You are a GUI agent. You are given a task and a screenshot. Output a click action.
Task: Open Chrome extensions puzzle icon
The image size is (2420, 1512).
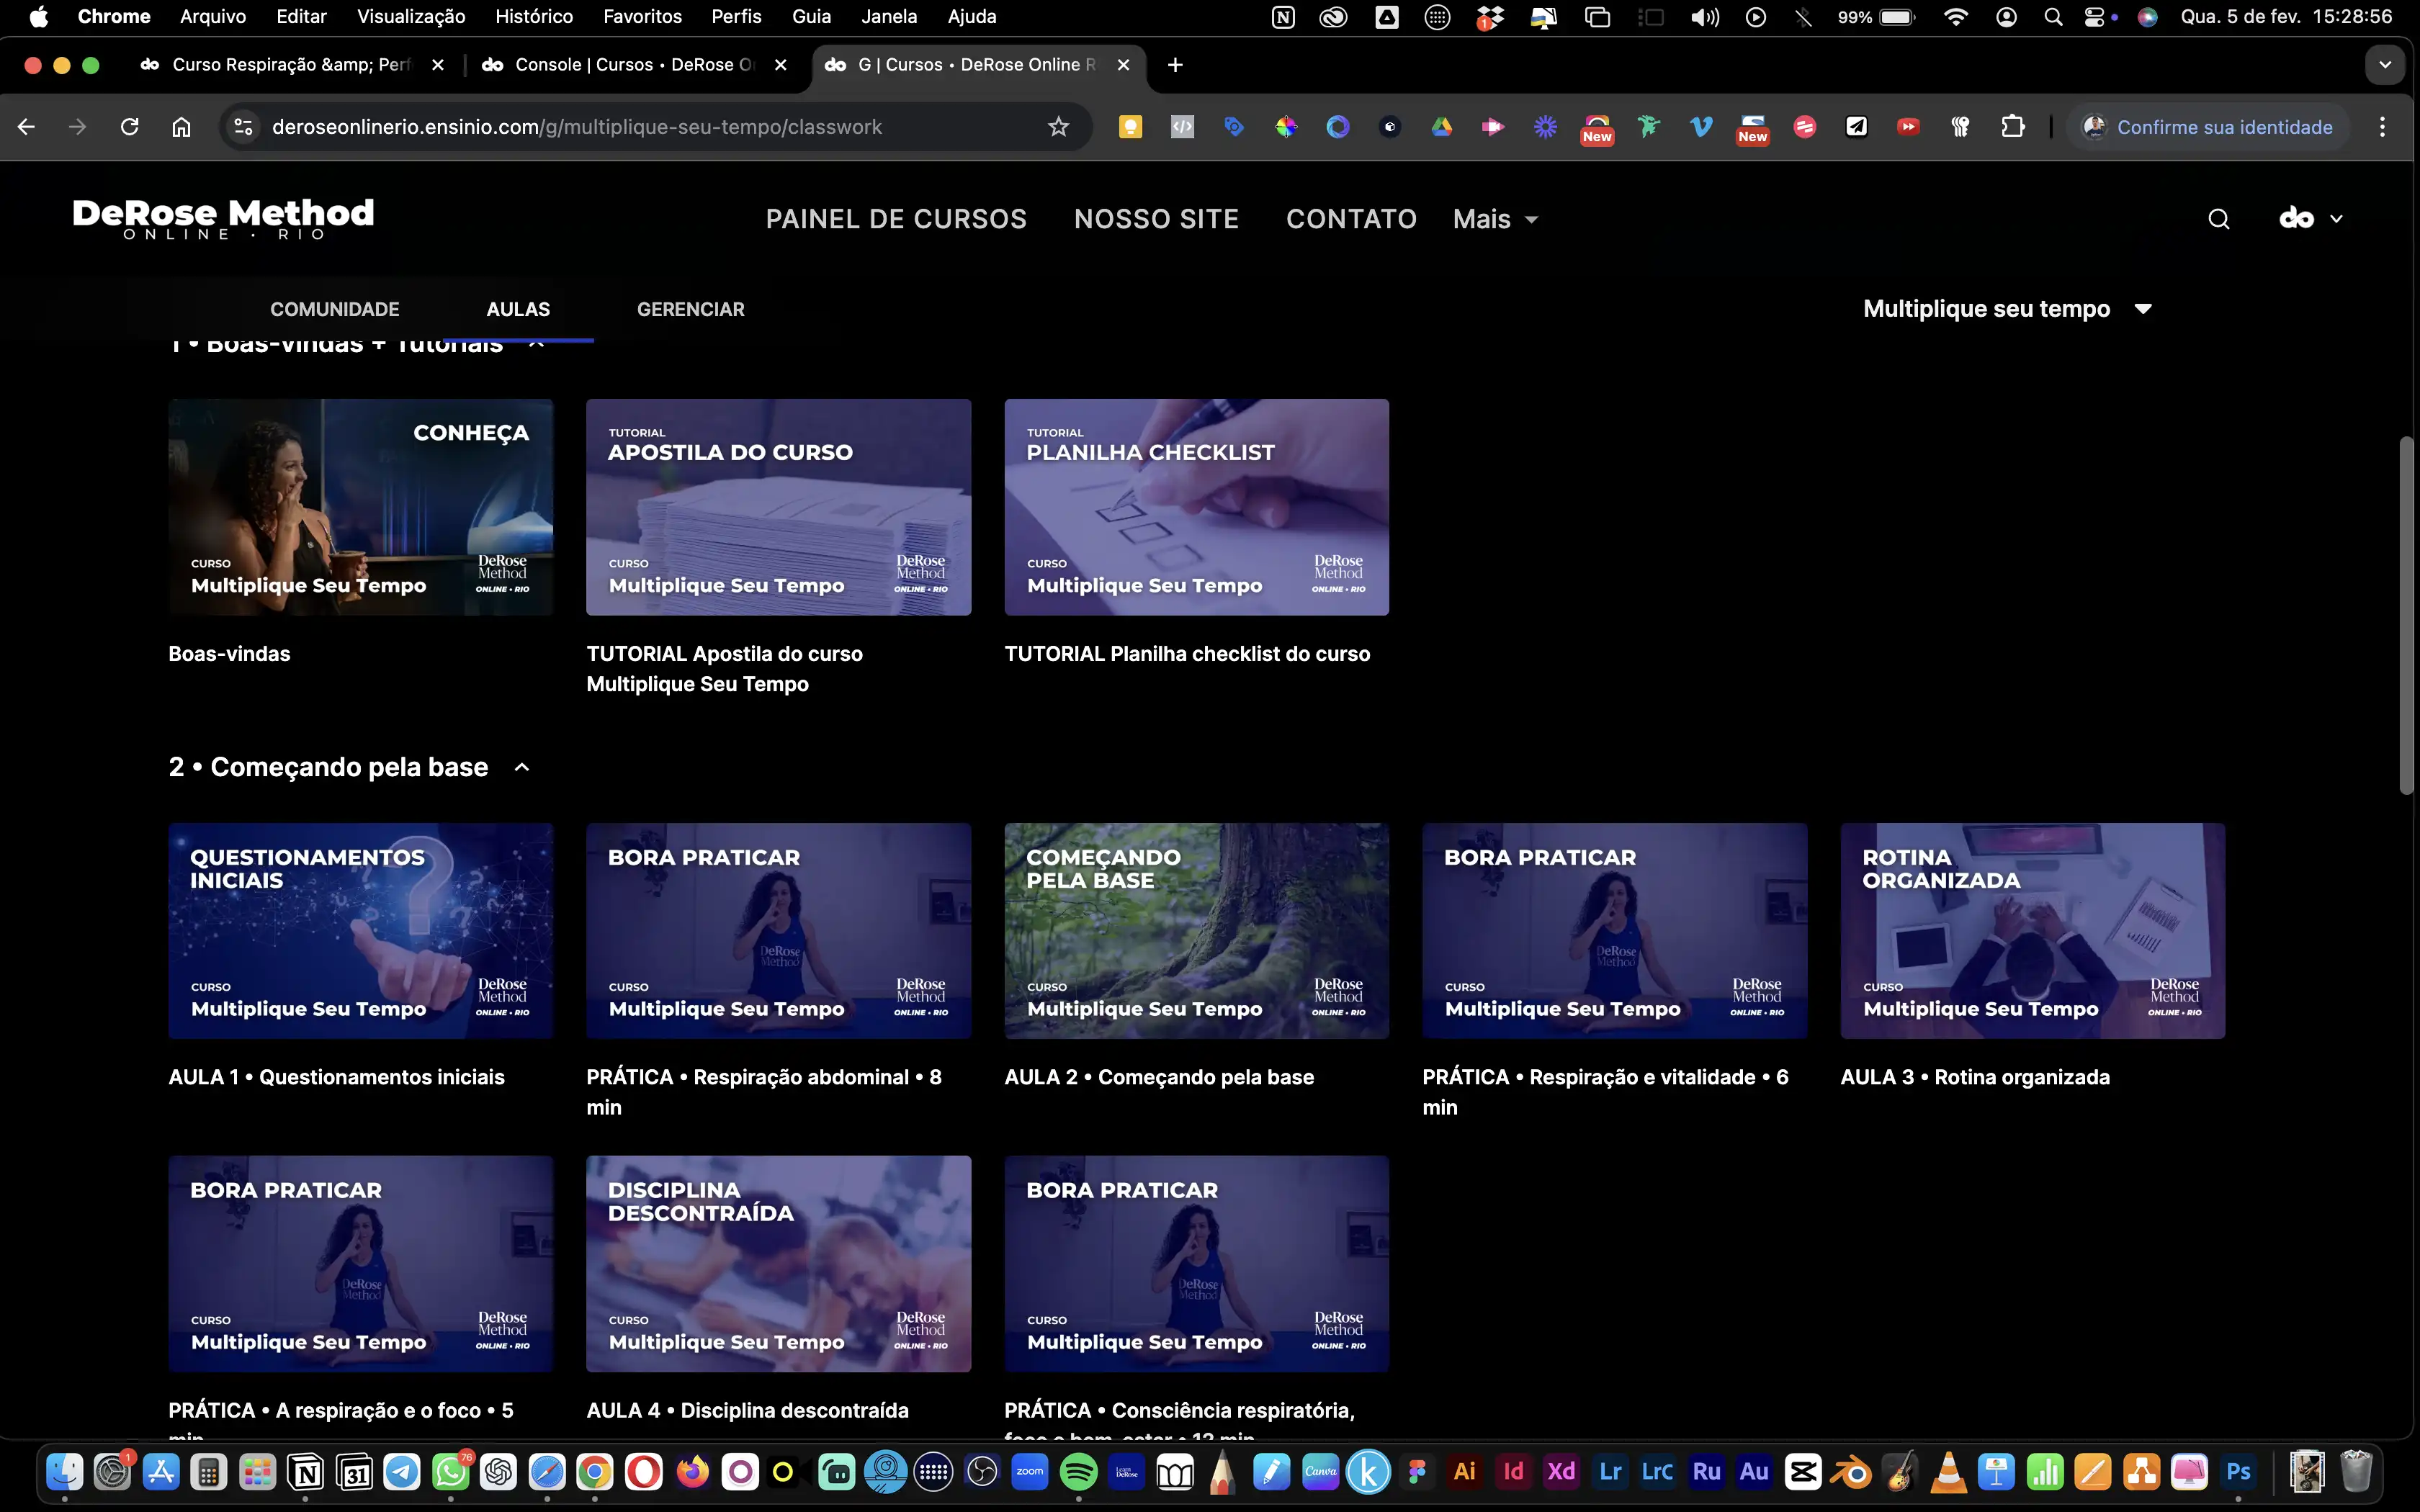tap(2012, 127)
